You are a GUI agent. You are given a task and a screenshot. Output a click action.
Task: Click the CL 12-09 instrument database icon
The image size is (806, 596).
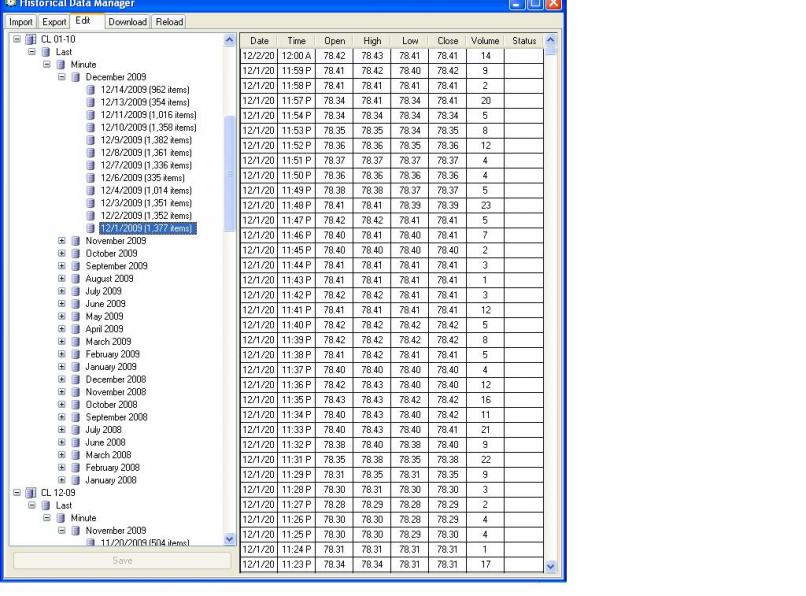click(31, 493)
